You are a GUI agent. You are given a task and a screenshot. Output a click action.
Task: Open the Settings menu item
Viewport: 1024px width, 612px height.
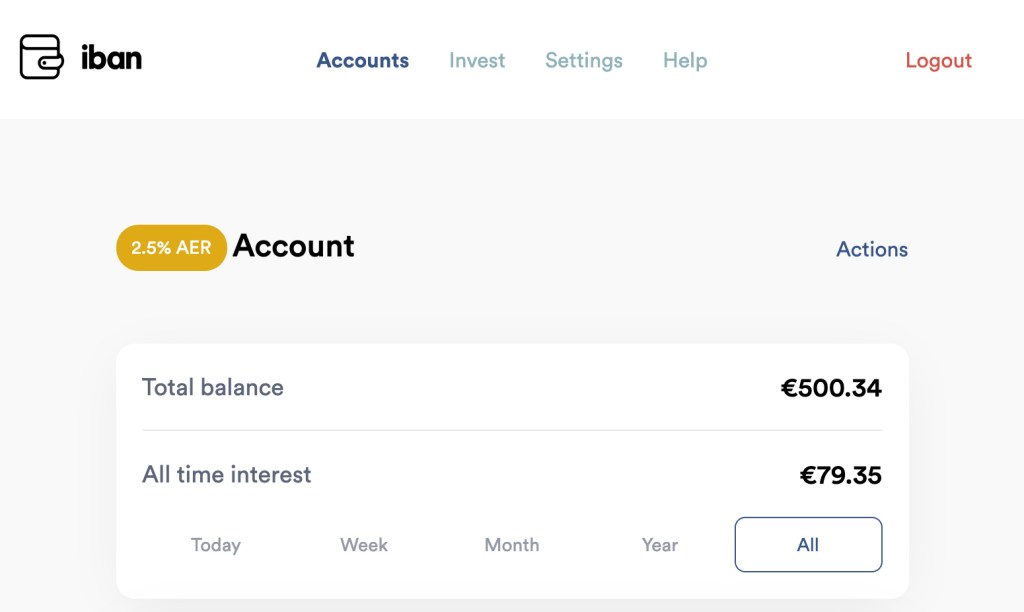[x=583, y=60]
